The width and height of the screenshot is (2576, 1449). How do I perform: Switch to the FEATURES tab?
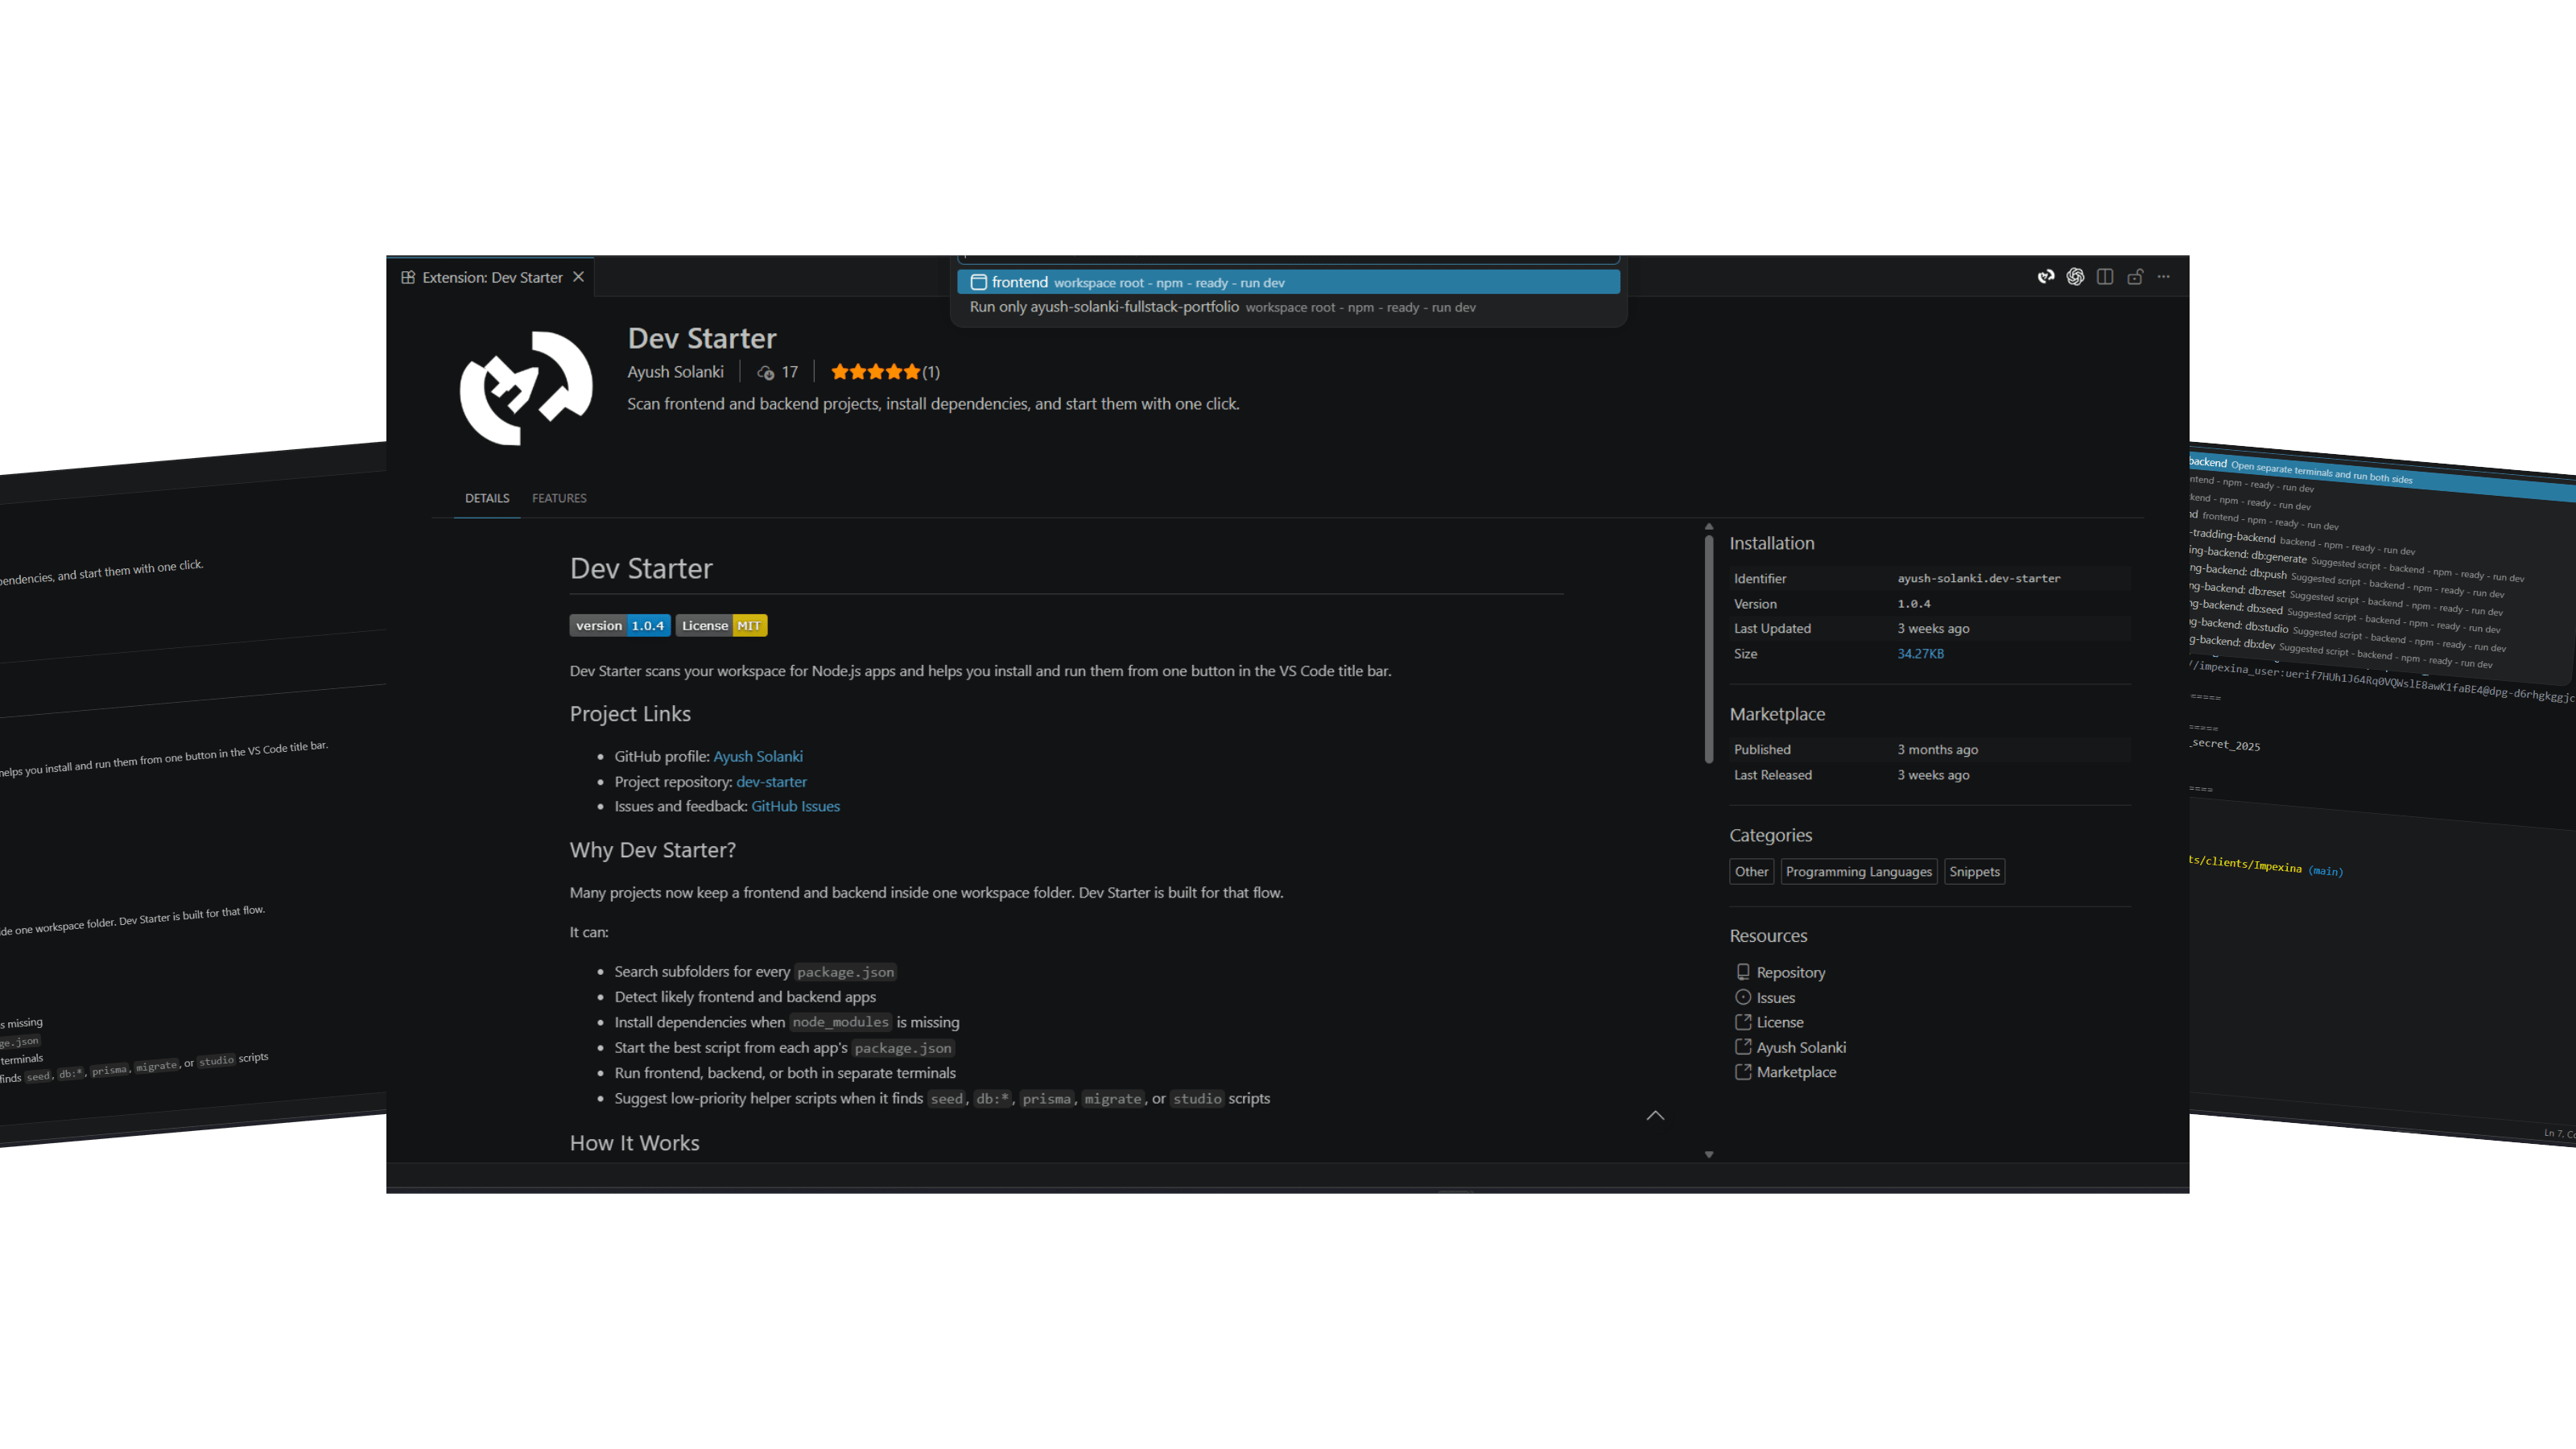[559, 498]
